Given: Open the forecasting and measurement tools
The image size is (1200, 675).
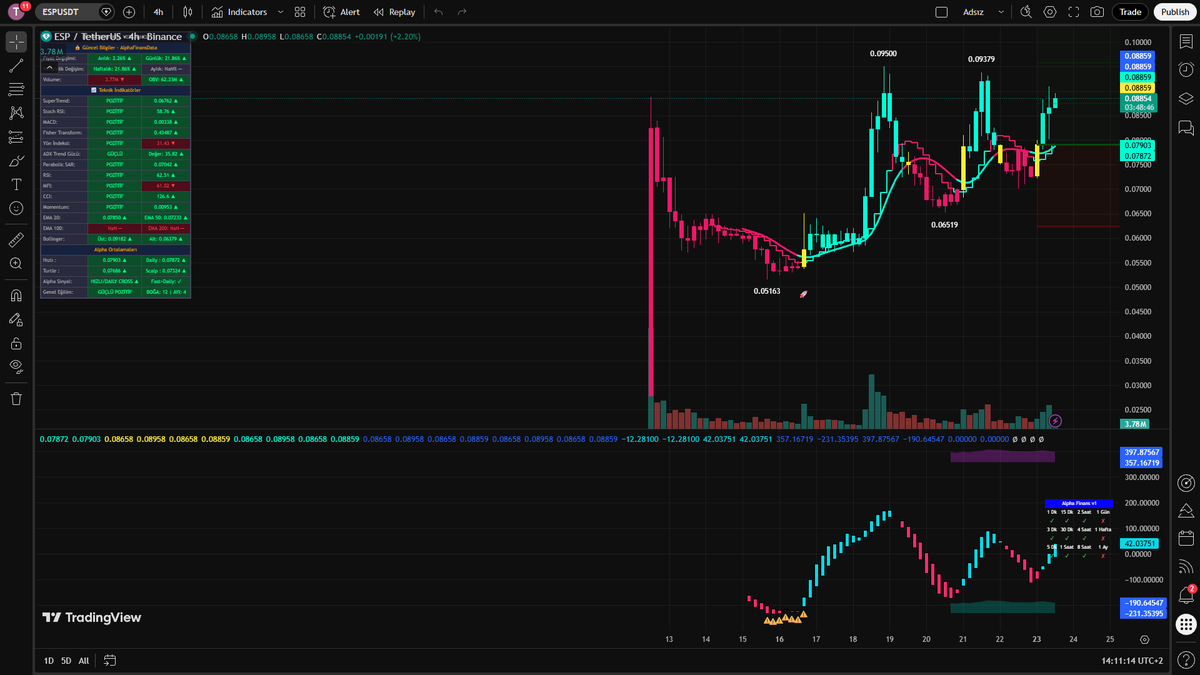Looking at the screenshot, I should pyautogui.click(x=16, y=137).
